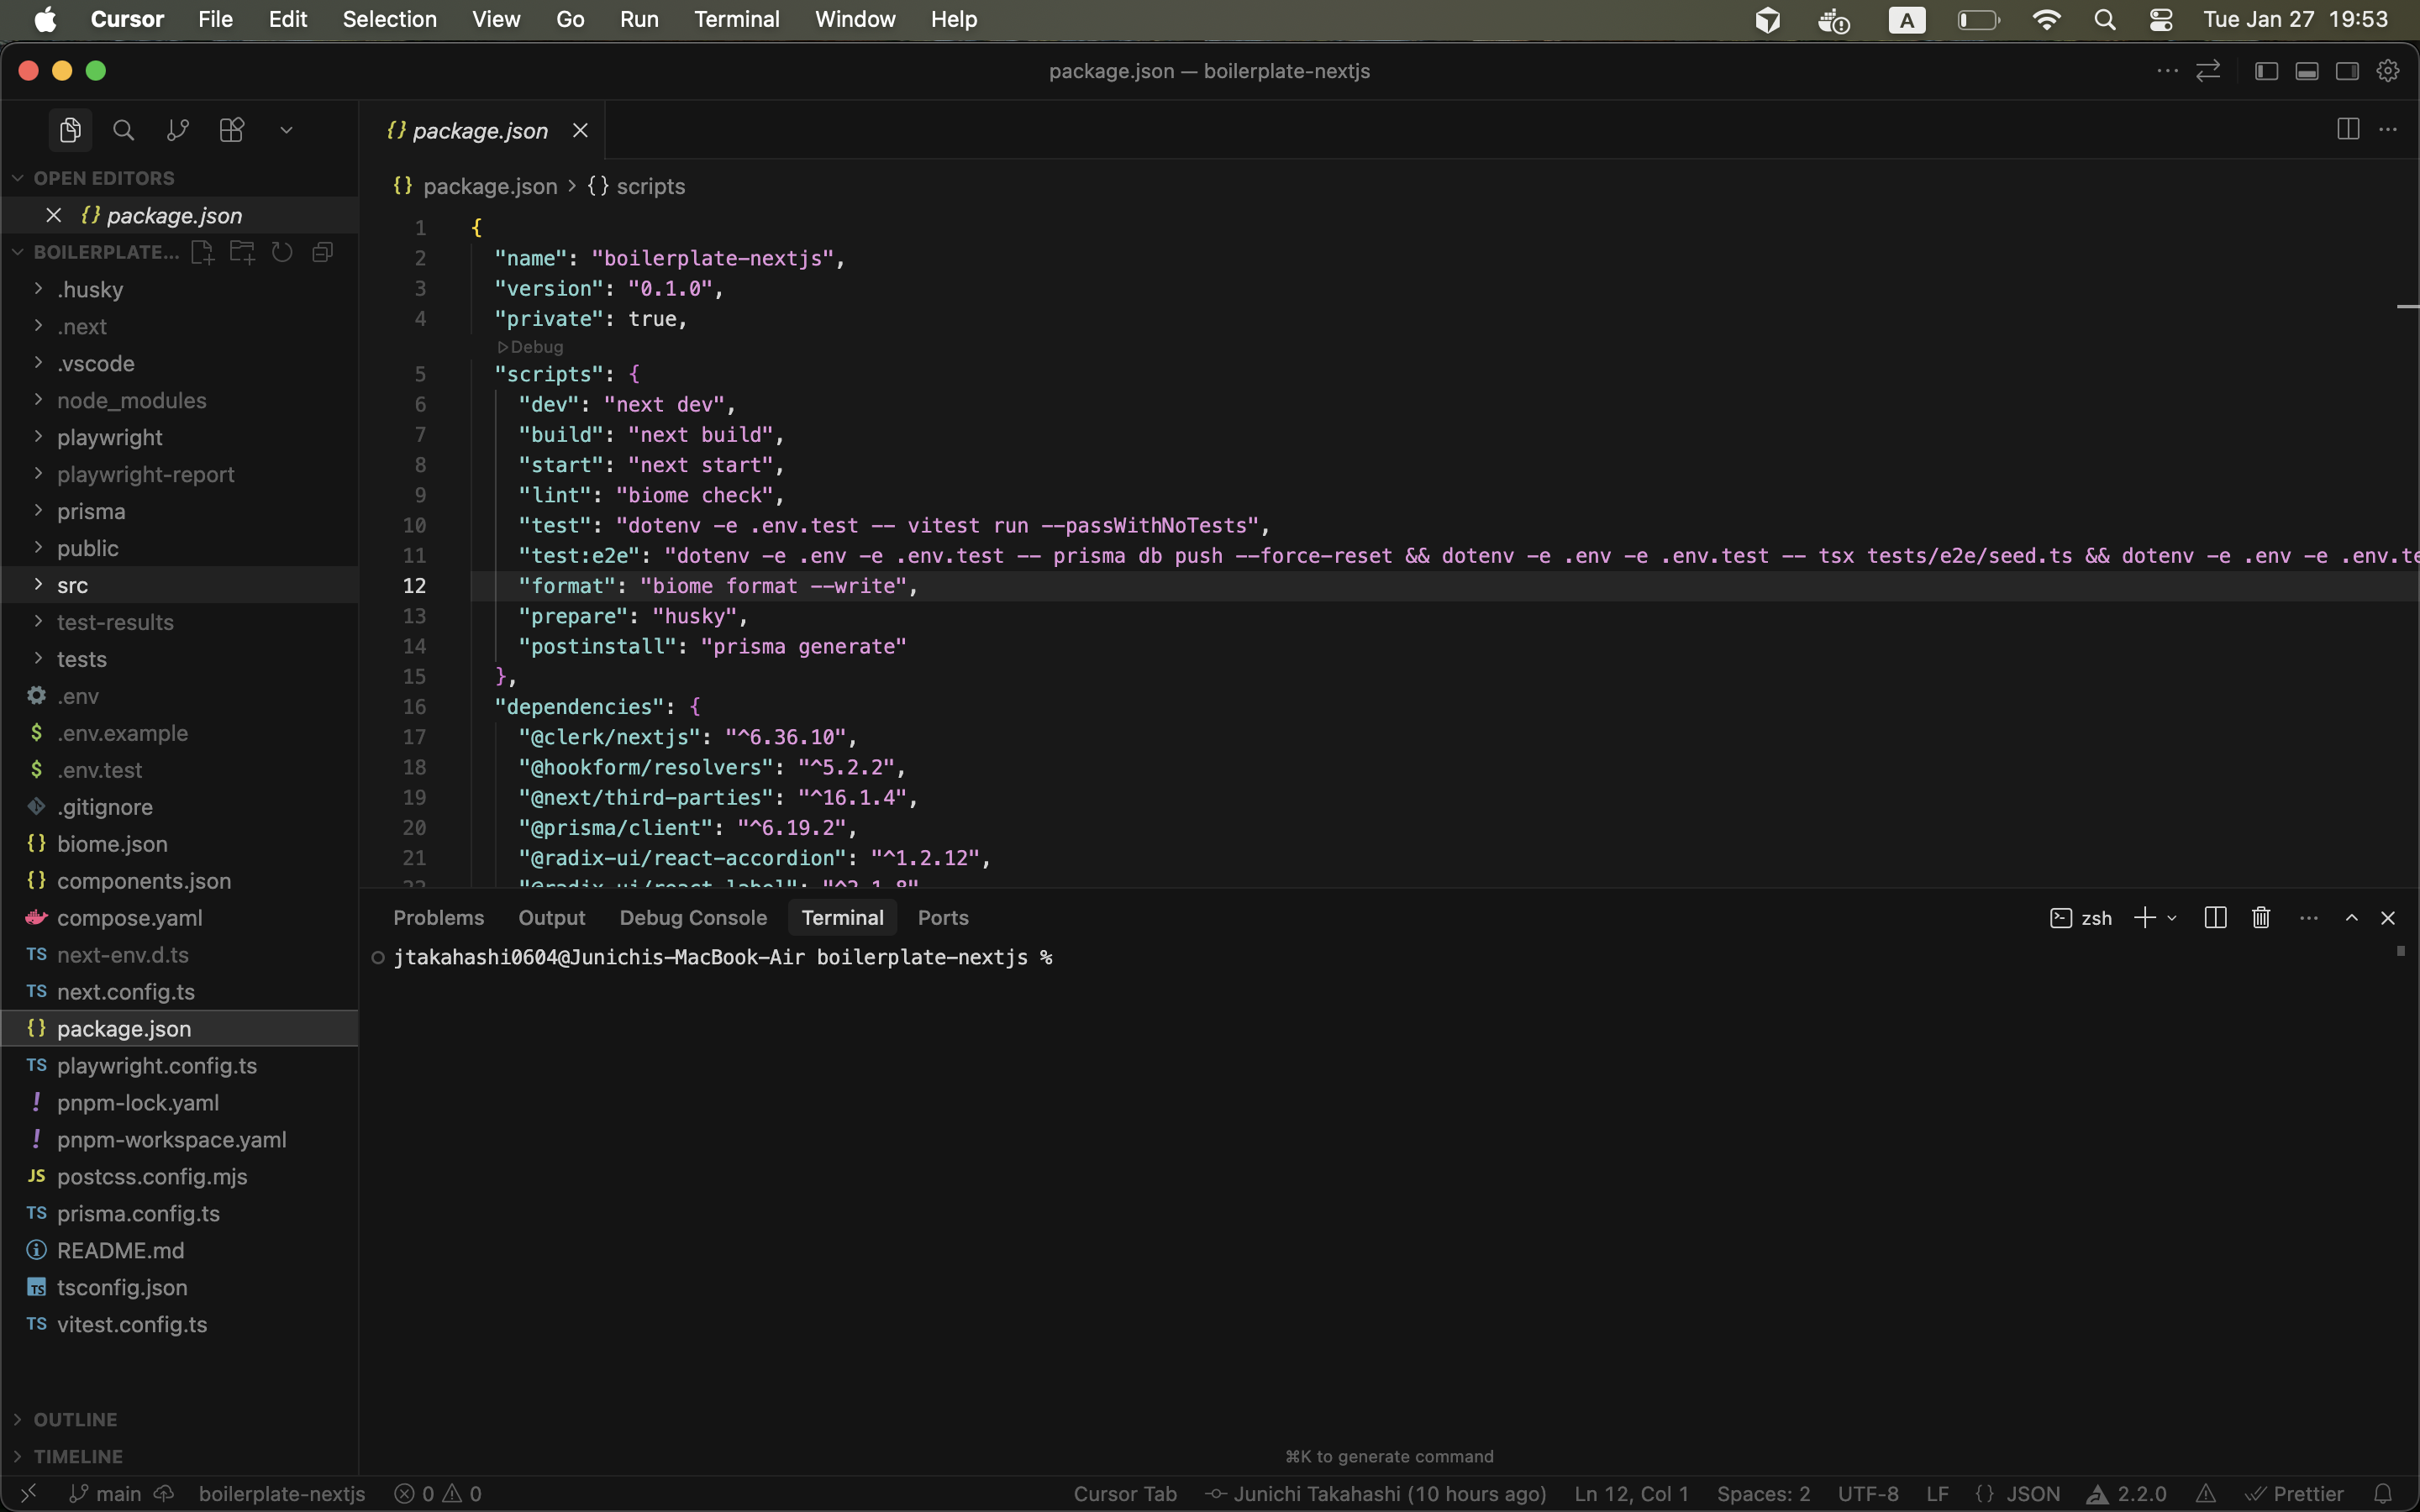Viewport: 2420px width, 1512px height.
Task: Click the New File icon in explorer header
Action: click(x=202, y=252)
